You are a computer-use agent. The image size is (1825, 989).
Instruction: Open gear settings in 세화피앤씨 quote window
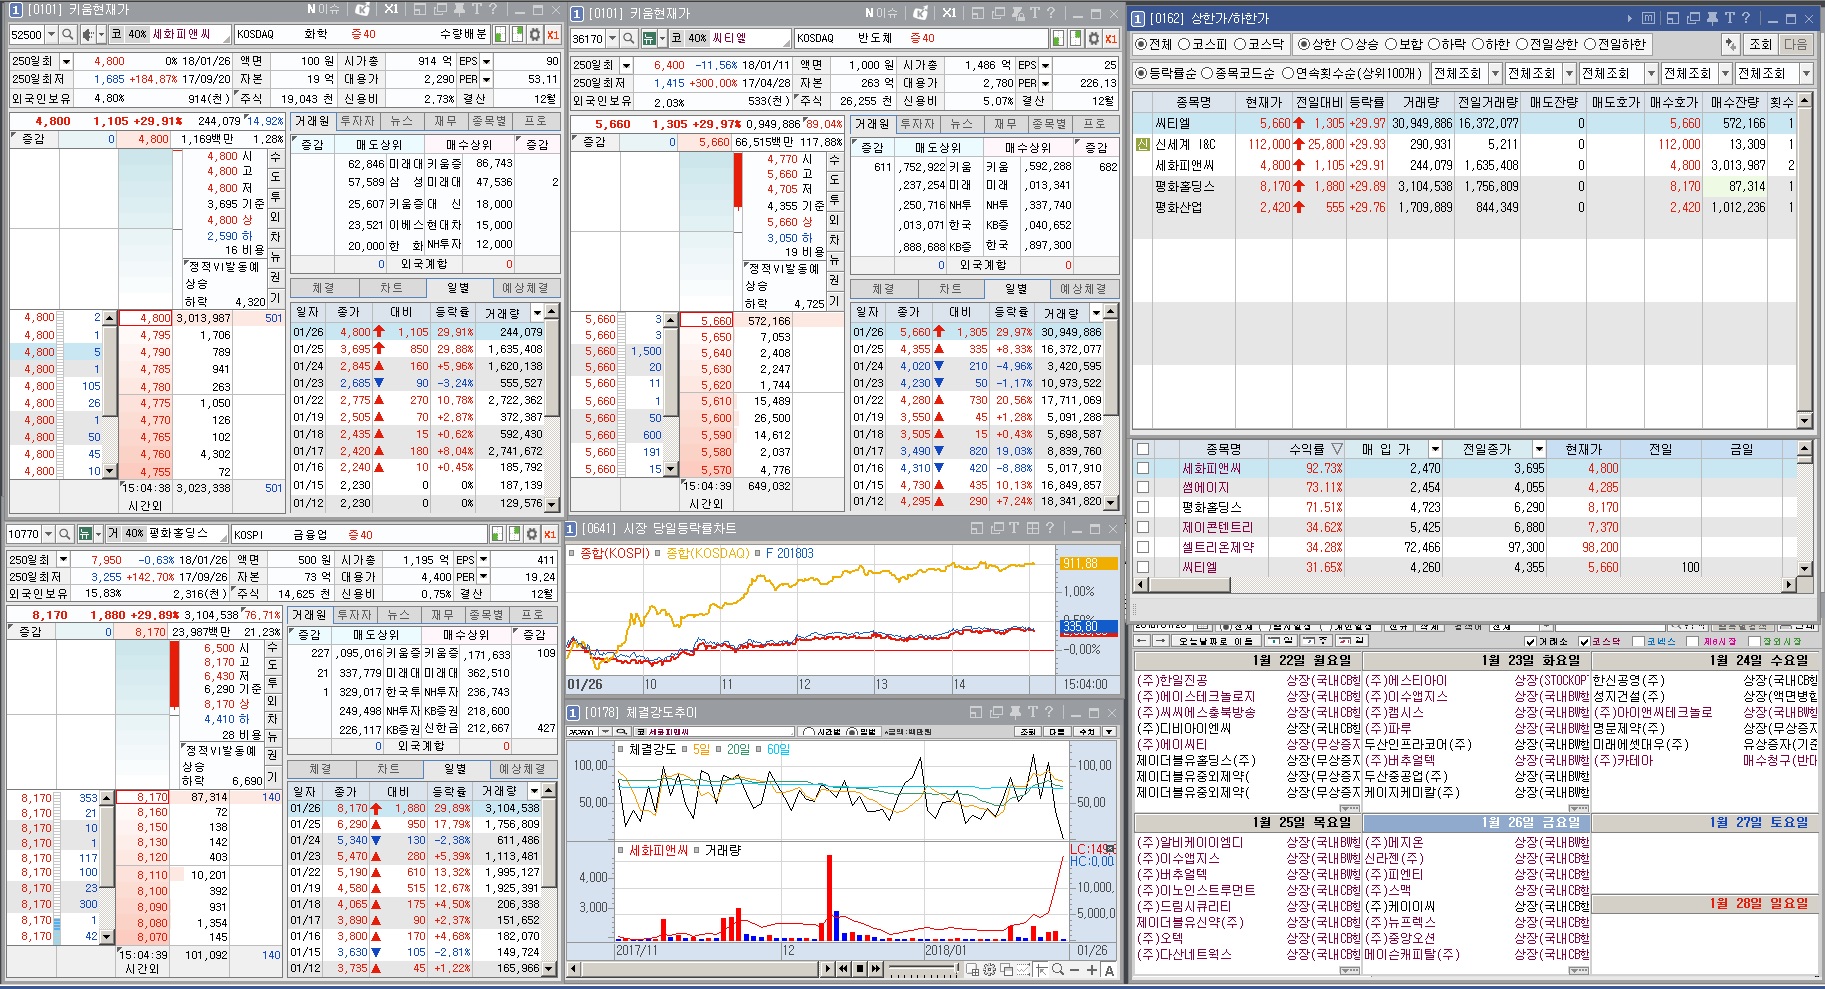[x=534, y=34]
